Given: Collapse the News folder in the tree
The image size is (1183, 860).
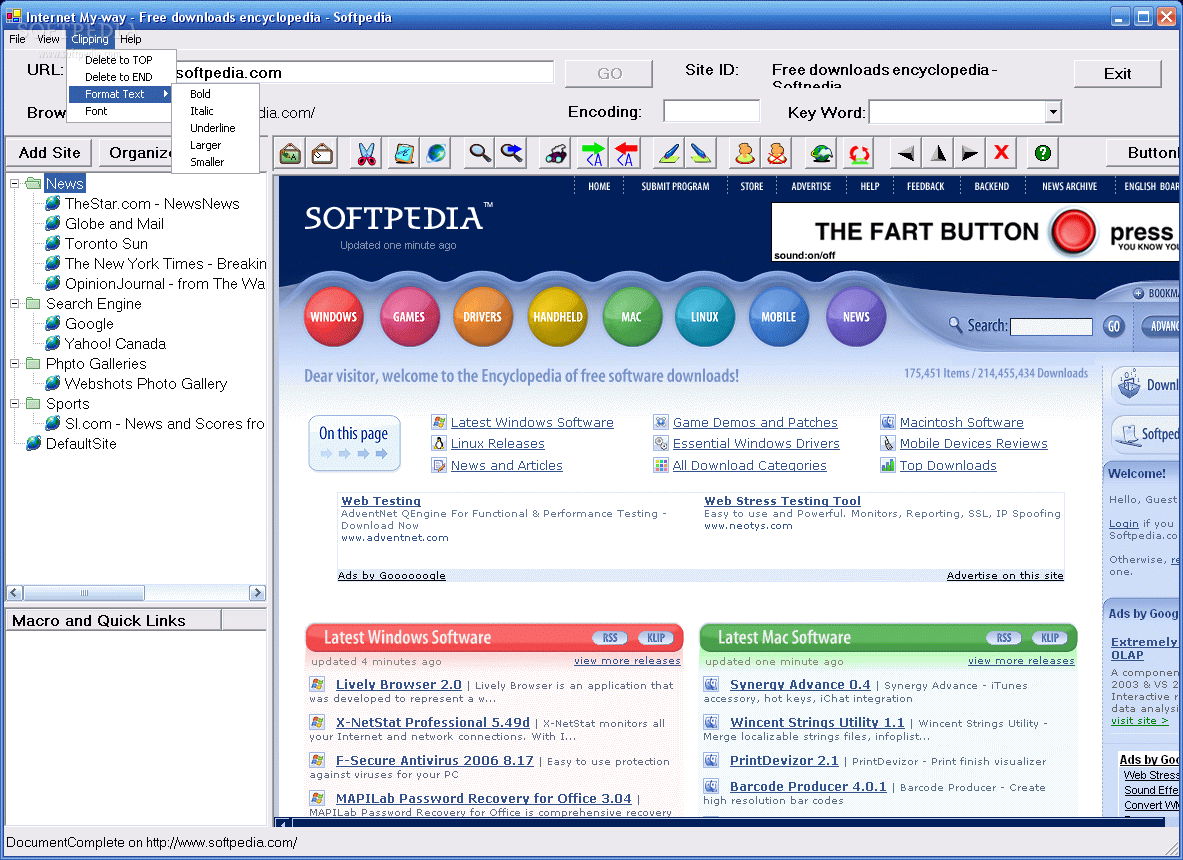Looking at the screenshot, I should tap(14, 183).
